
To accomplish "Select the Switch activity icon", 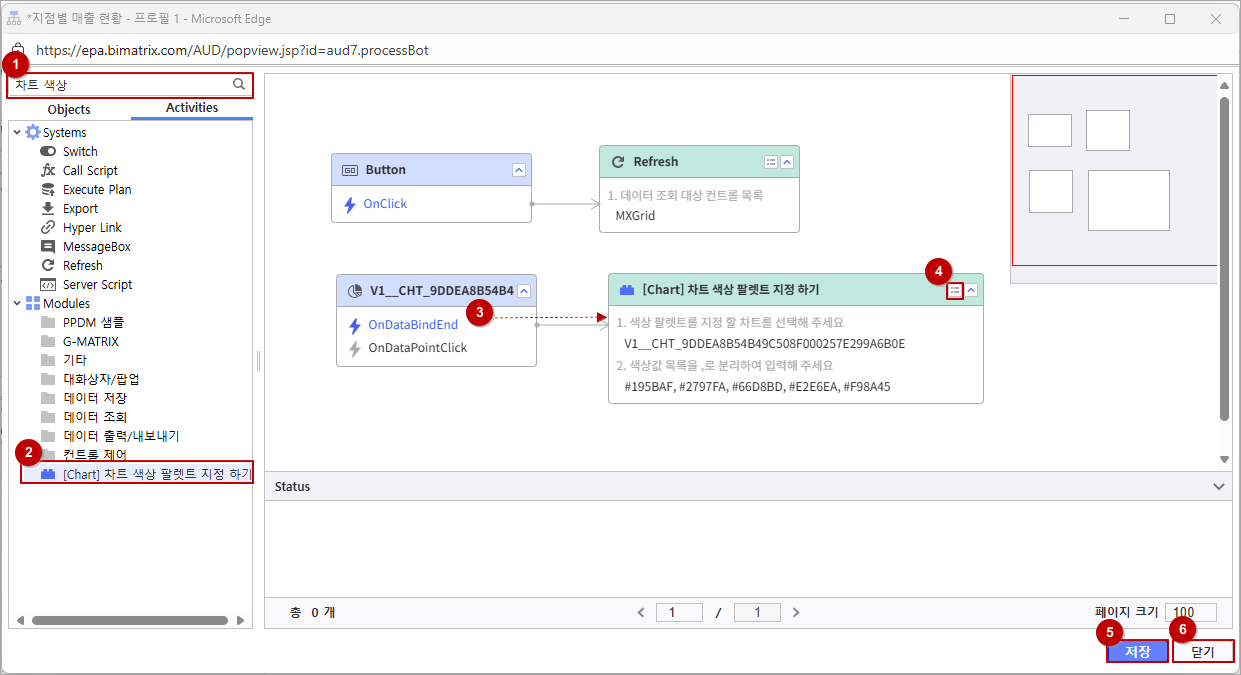I will pos(48,151).
